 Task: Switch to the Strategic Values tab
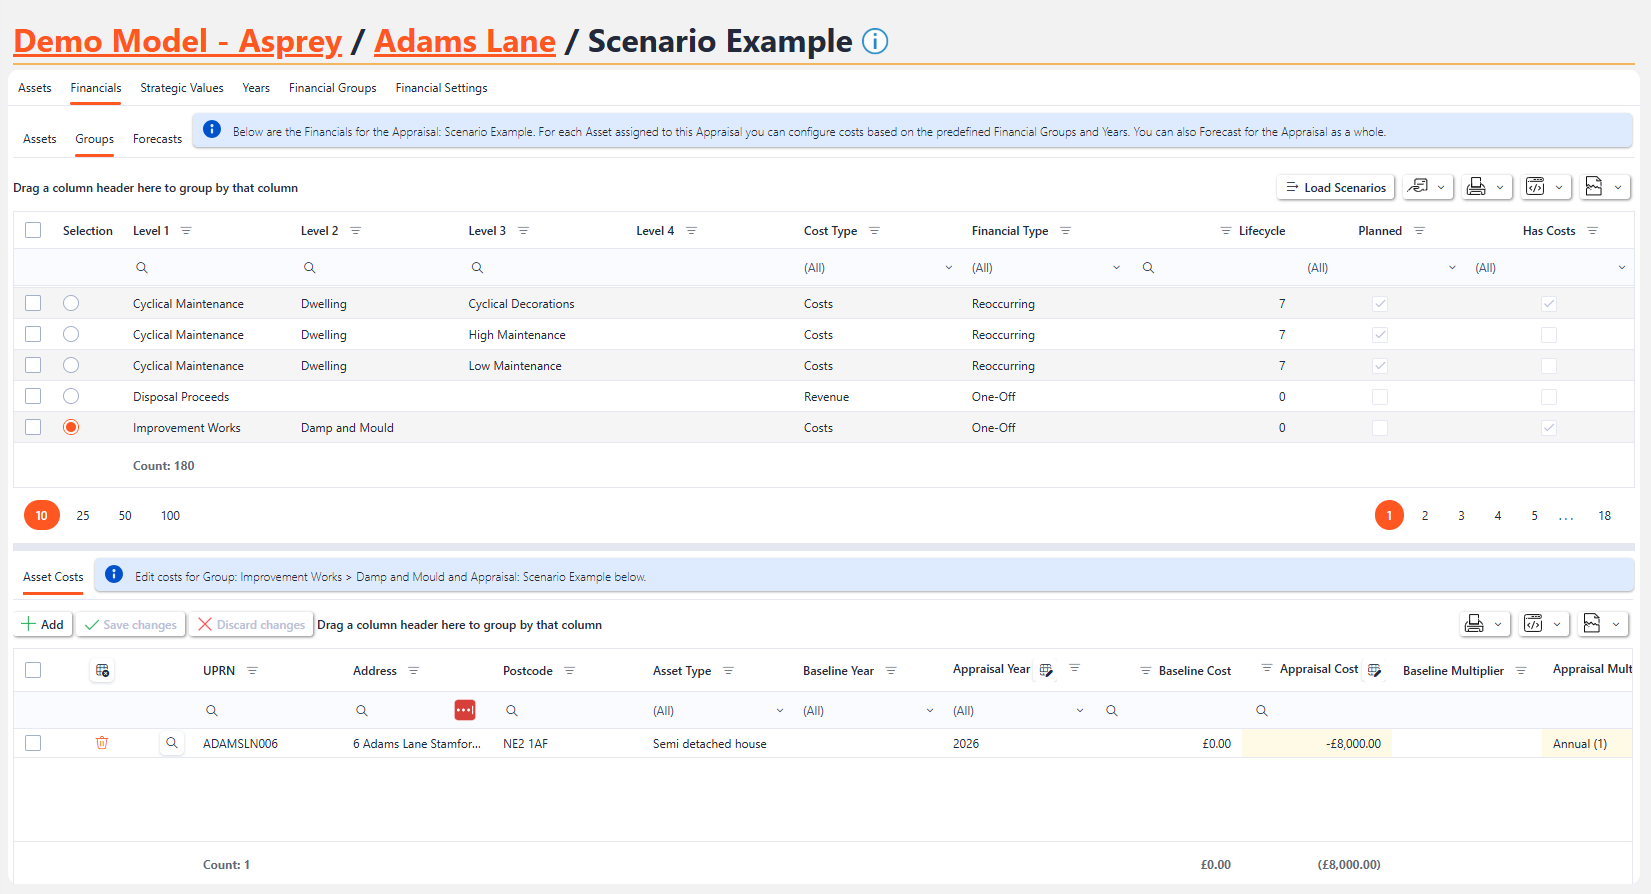tap(182, 88)
